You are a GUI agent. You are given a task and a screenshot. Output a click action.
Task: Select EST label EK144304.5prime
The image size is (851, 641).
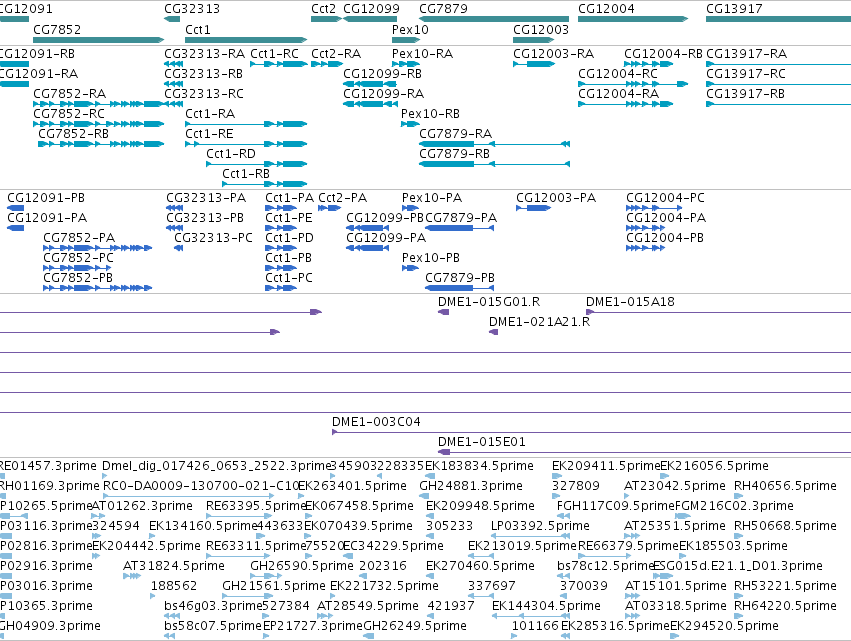546,606
